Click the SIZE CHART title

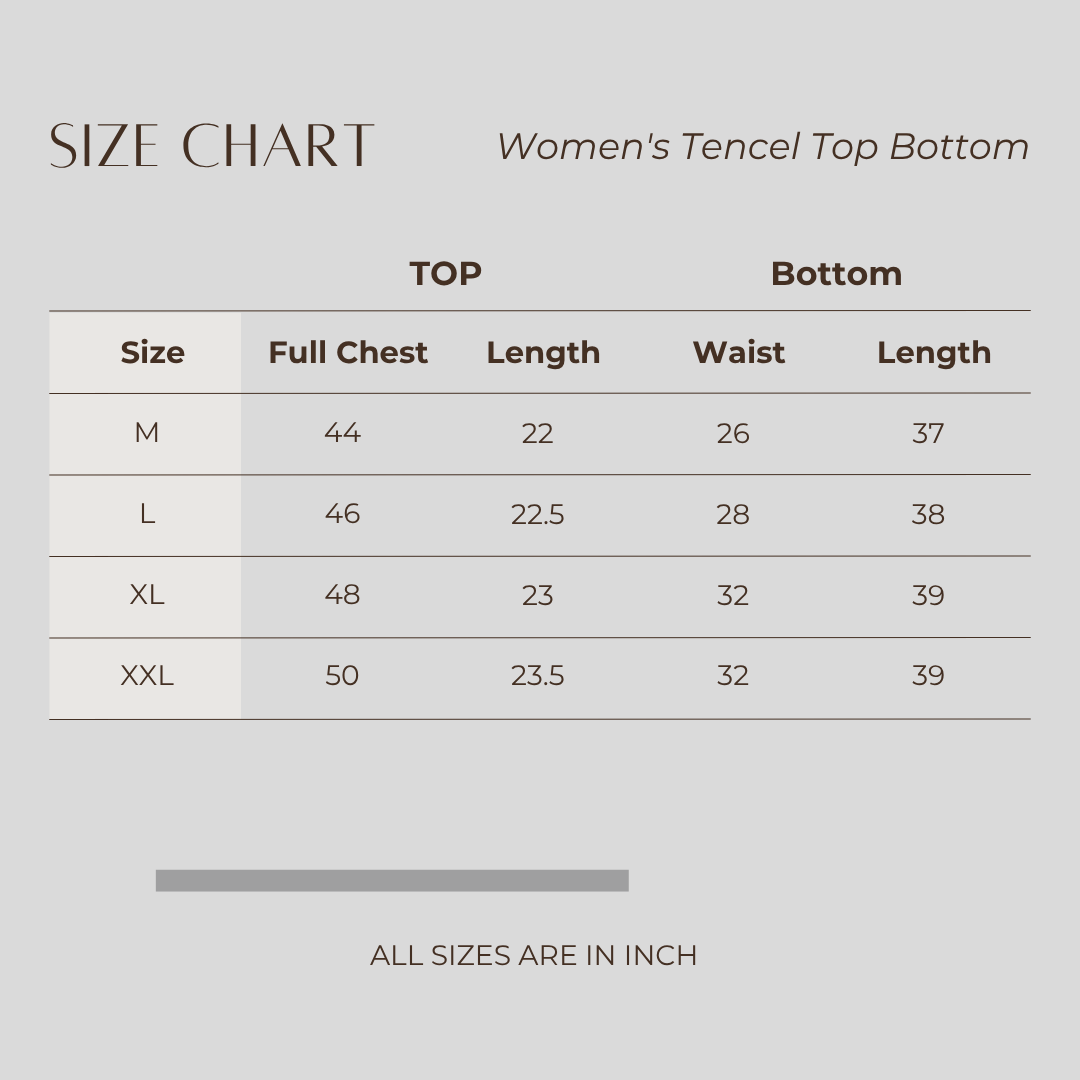212,146
